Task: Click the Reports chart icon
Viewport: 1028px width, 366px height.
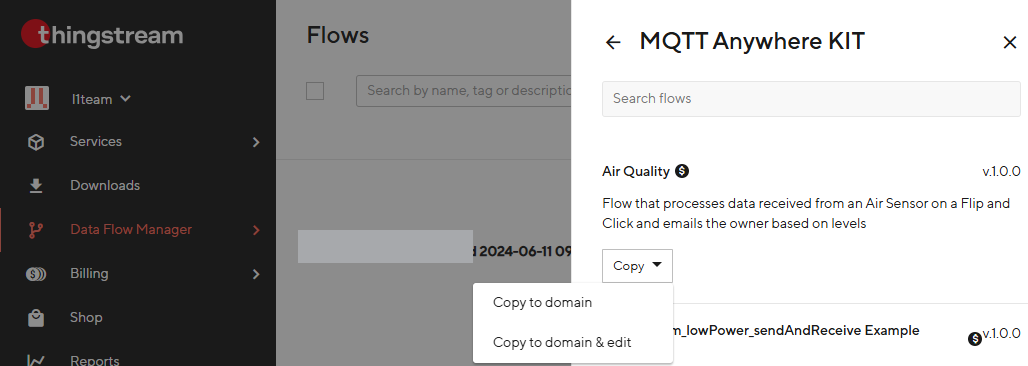Action: point(36,359)
